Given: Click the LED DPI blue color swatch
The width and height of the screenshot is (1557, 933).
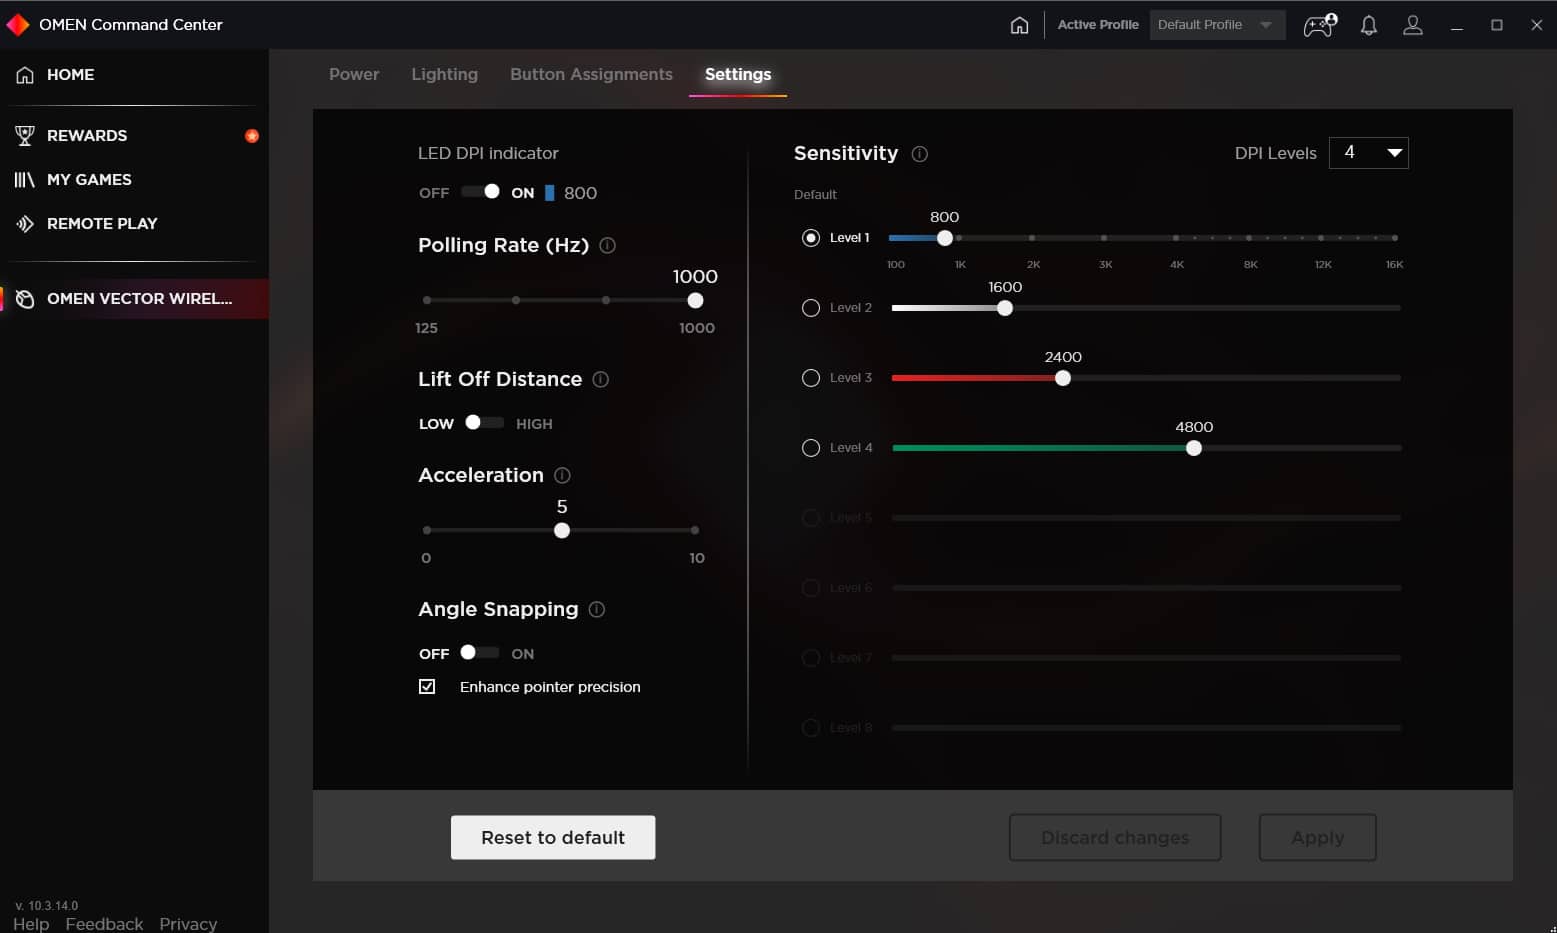Looking at the screenshot, I should tap(549, 193).
